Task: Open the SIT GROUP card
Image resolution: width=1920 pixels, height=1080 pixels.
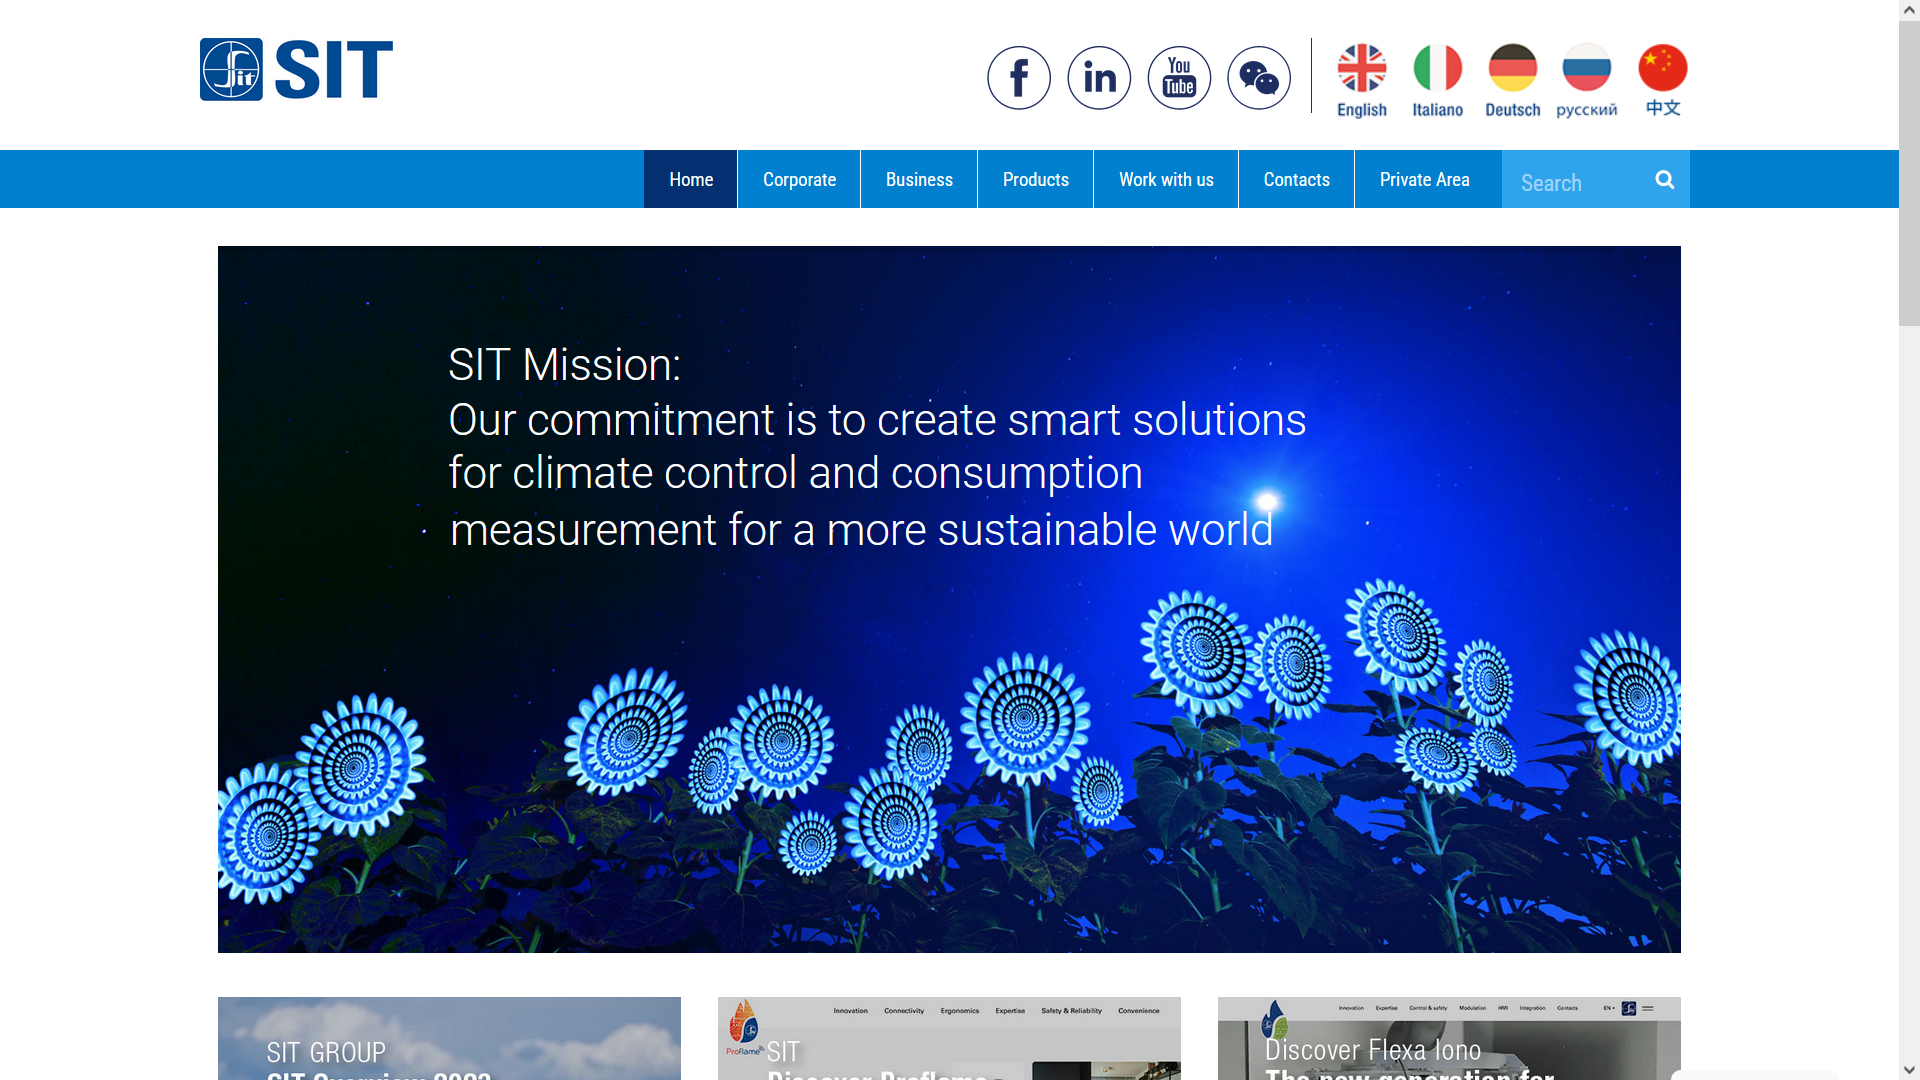Action: 449,1038
